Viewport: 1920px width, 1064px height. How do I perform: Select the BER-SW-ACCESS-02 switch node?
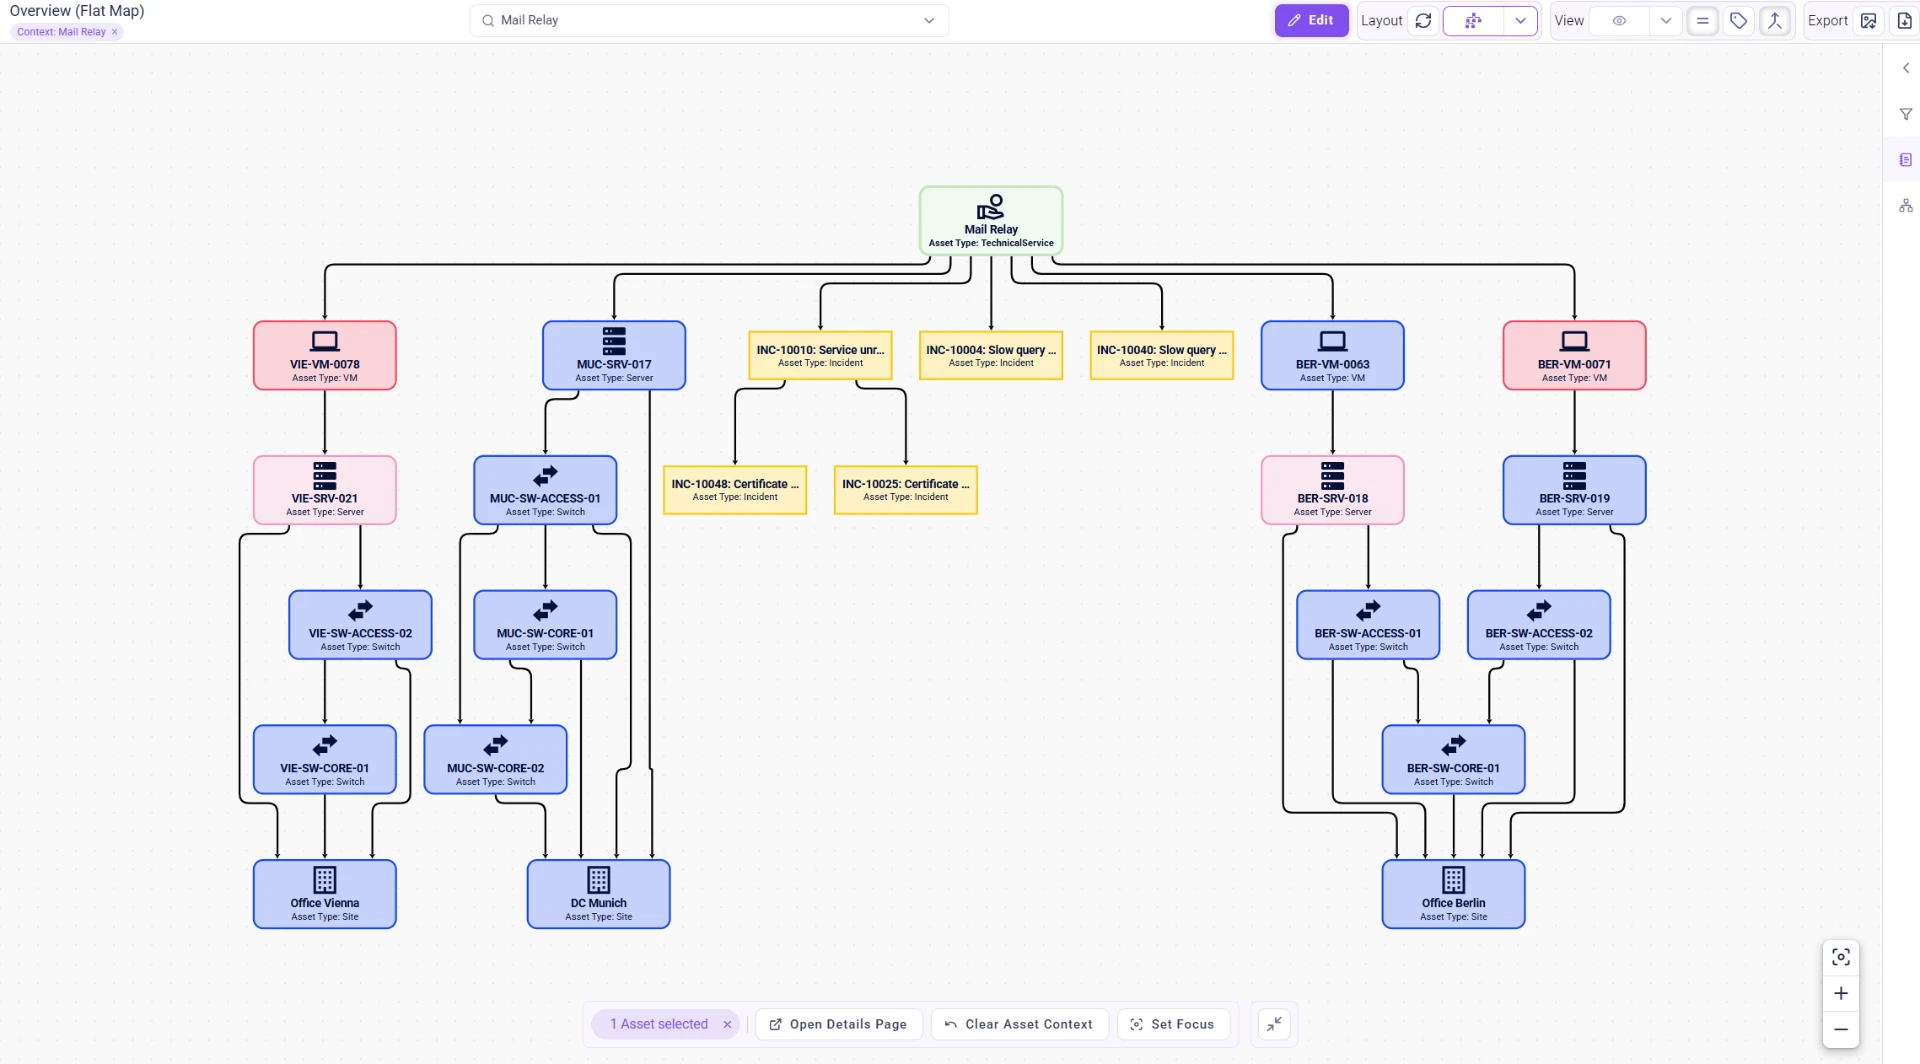tap(1538, 625)
